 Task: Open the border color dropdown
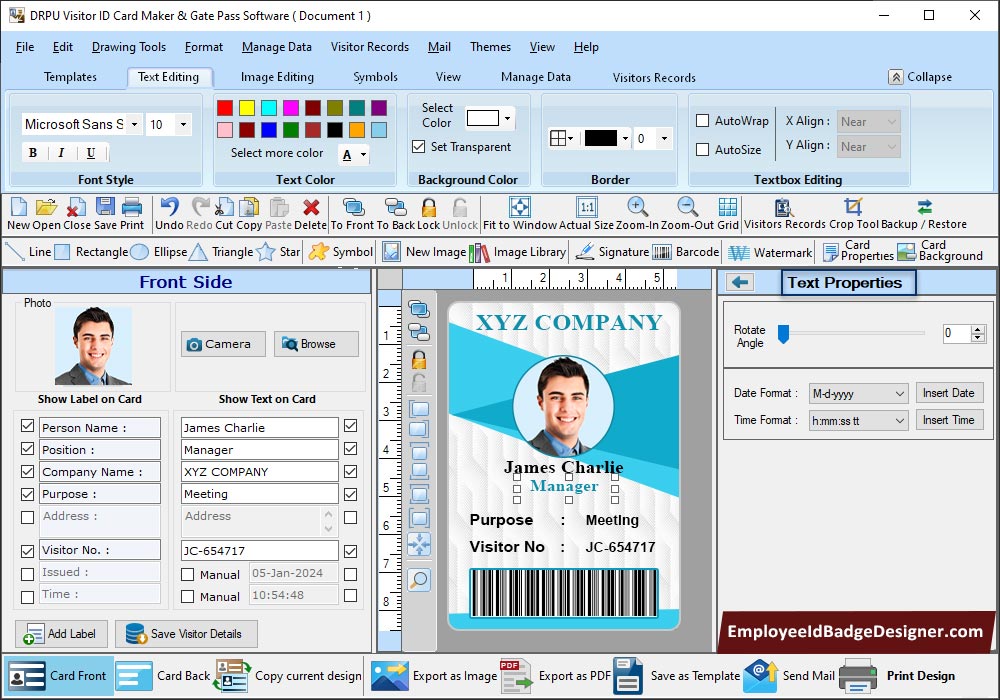(626, 138)
